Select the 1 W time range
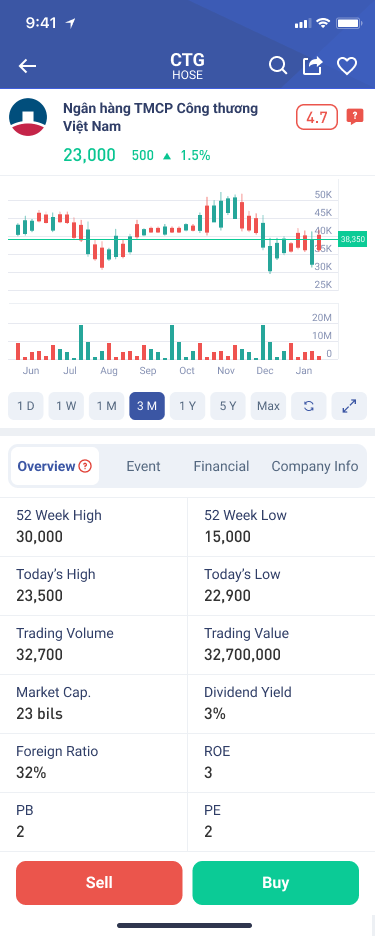 (66, 406)
